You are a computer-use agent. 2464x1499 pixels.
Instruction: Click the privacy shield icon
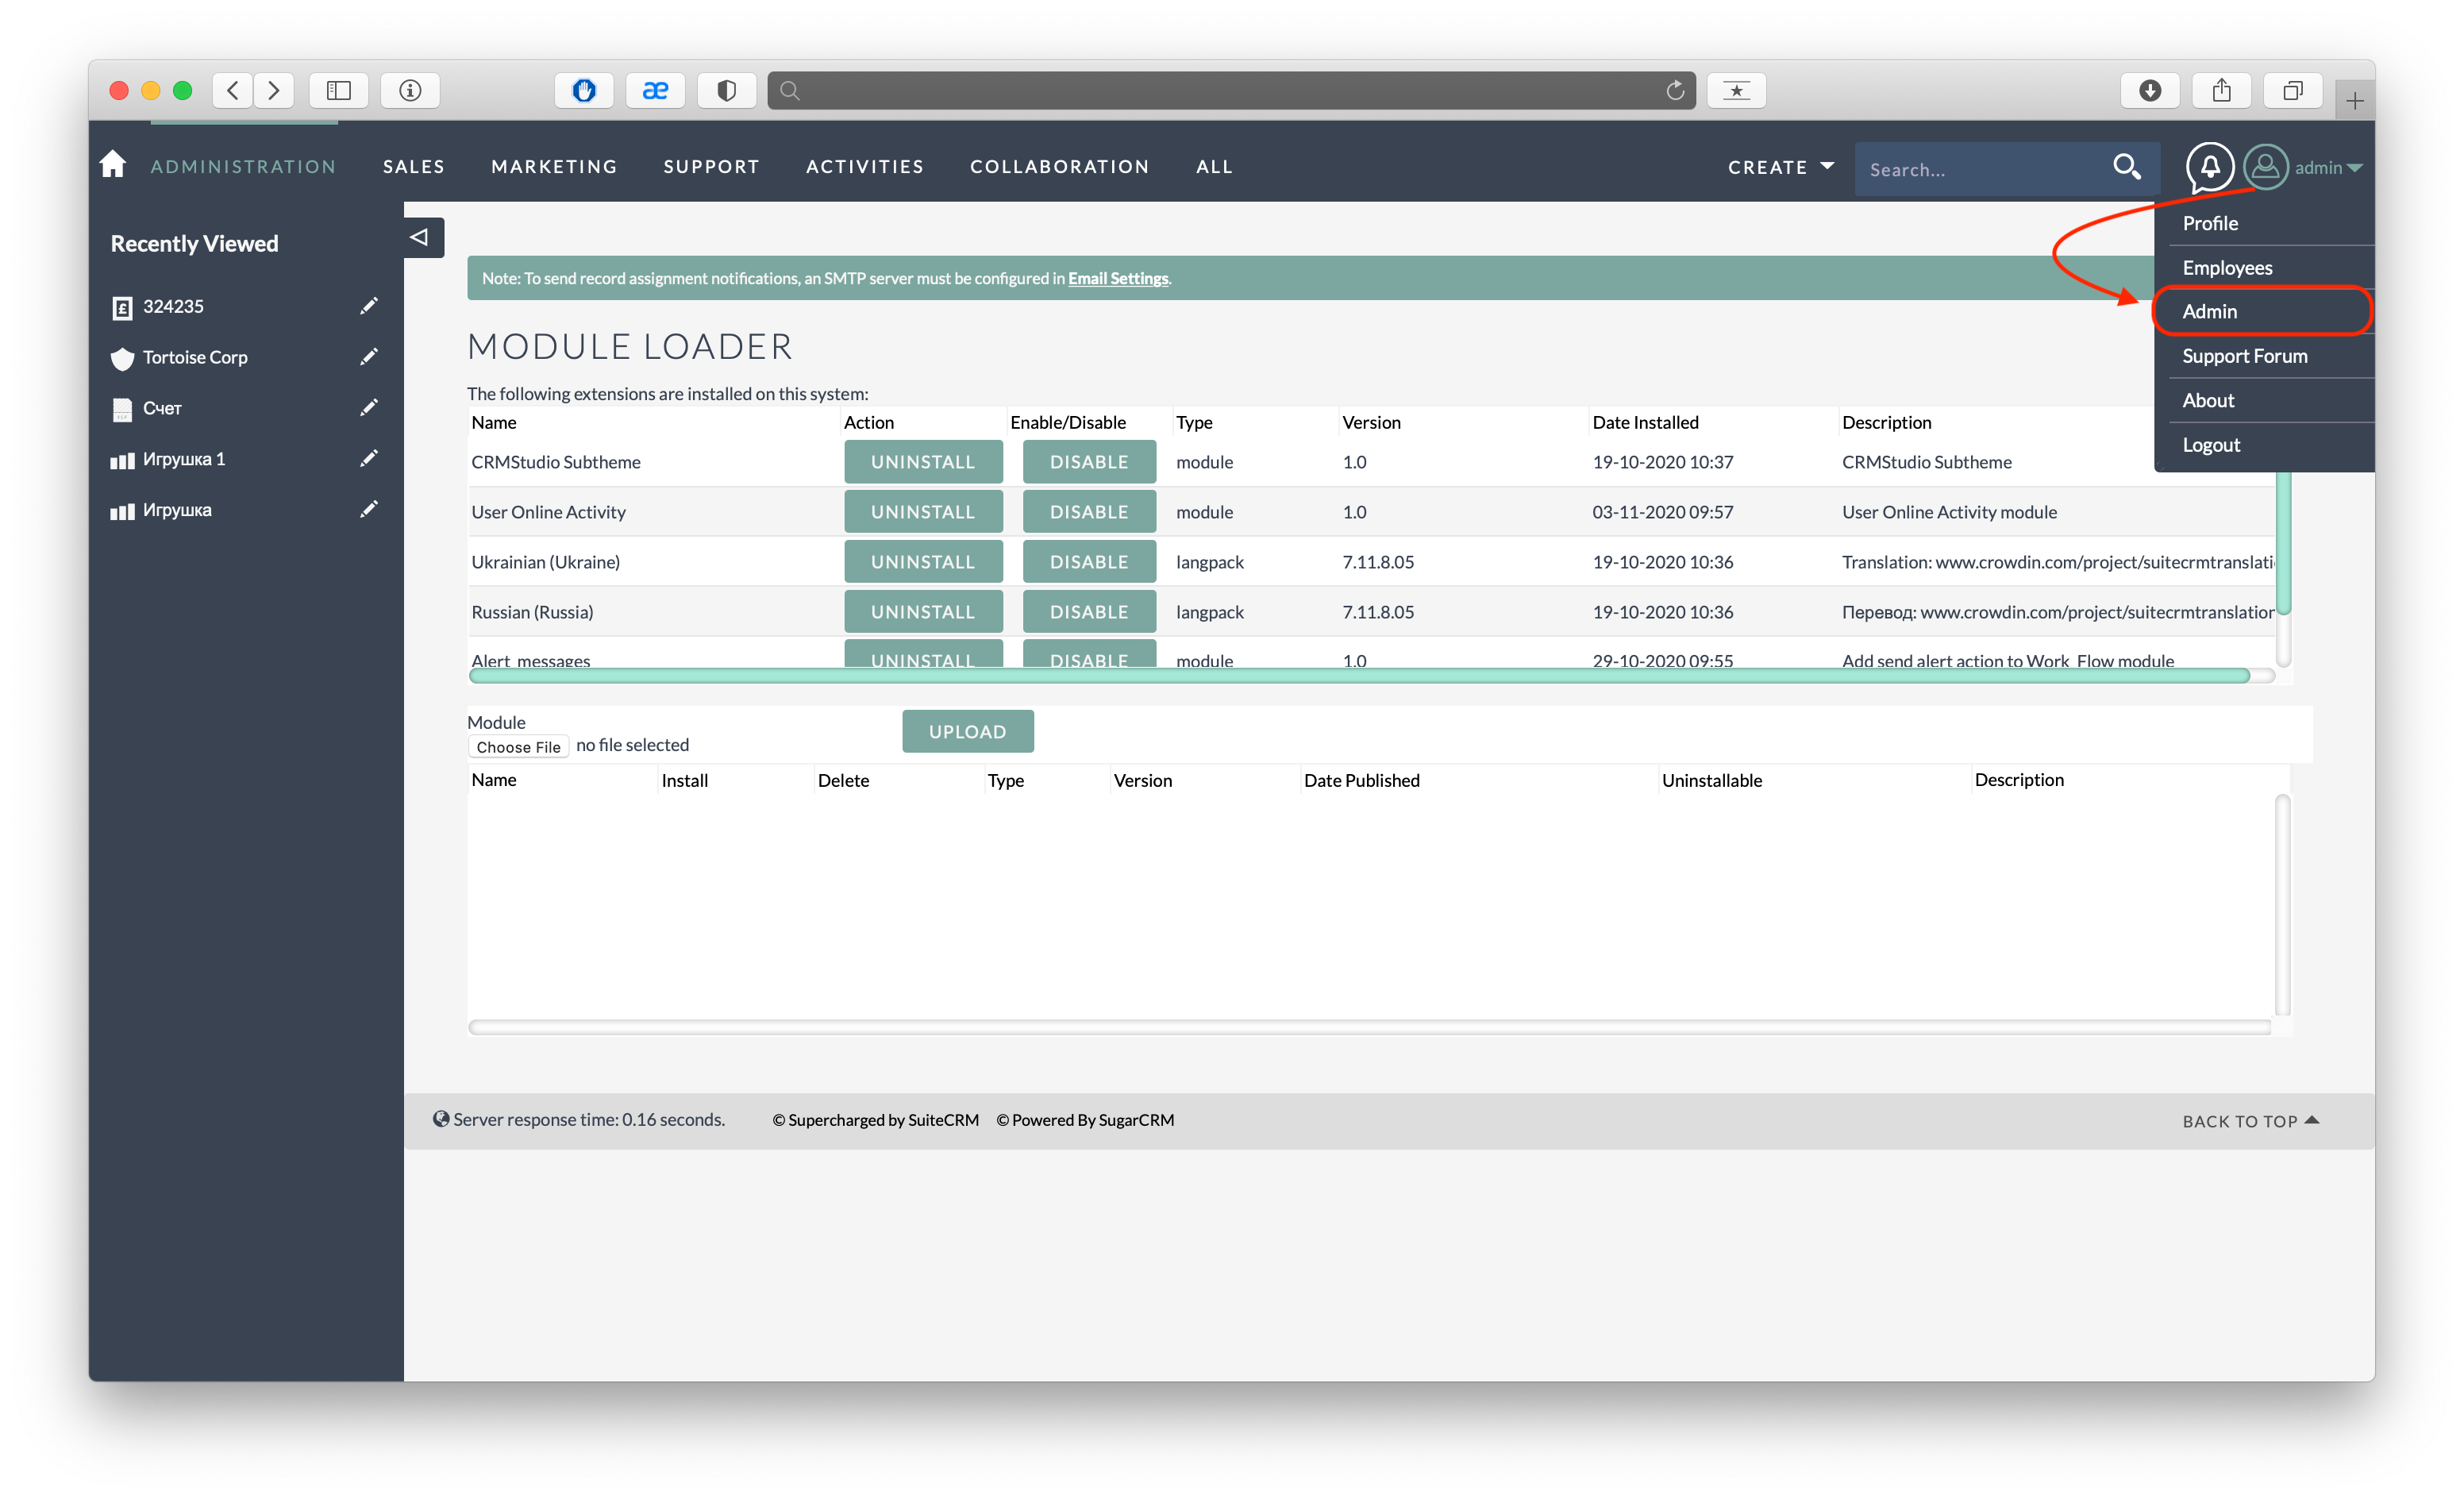click(x=727, y=90)
